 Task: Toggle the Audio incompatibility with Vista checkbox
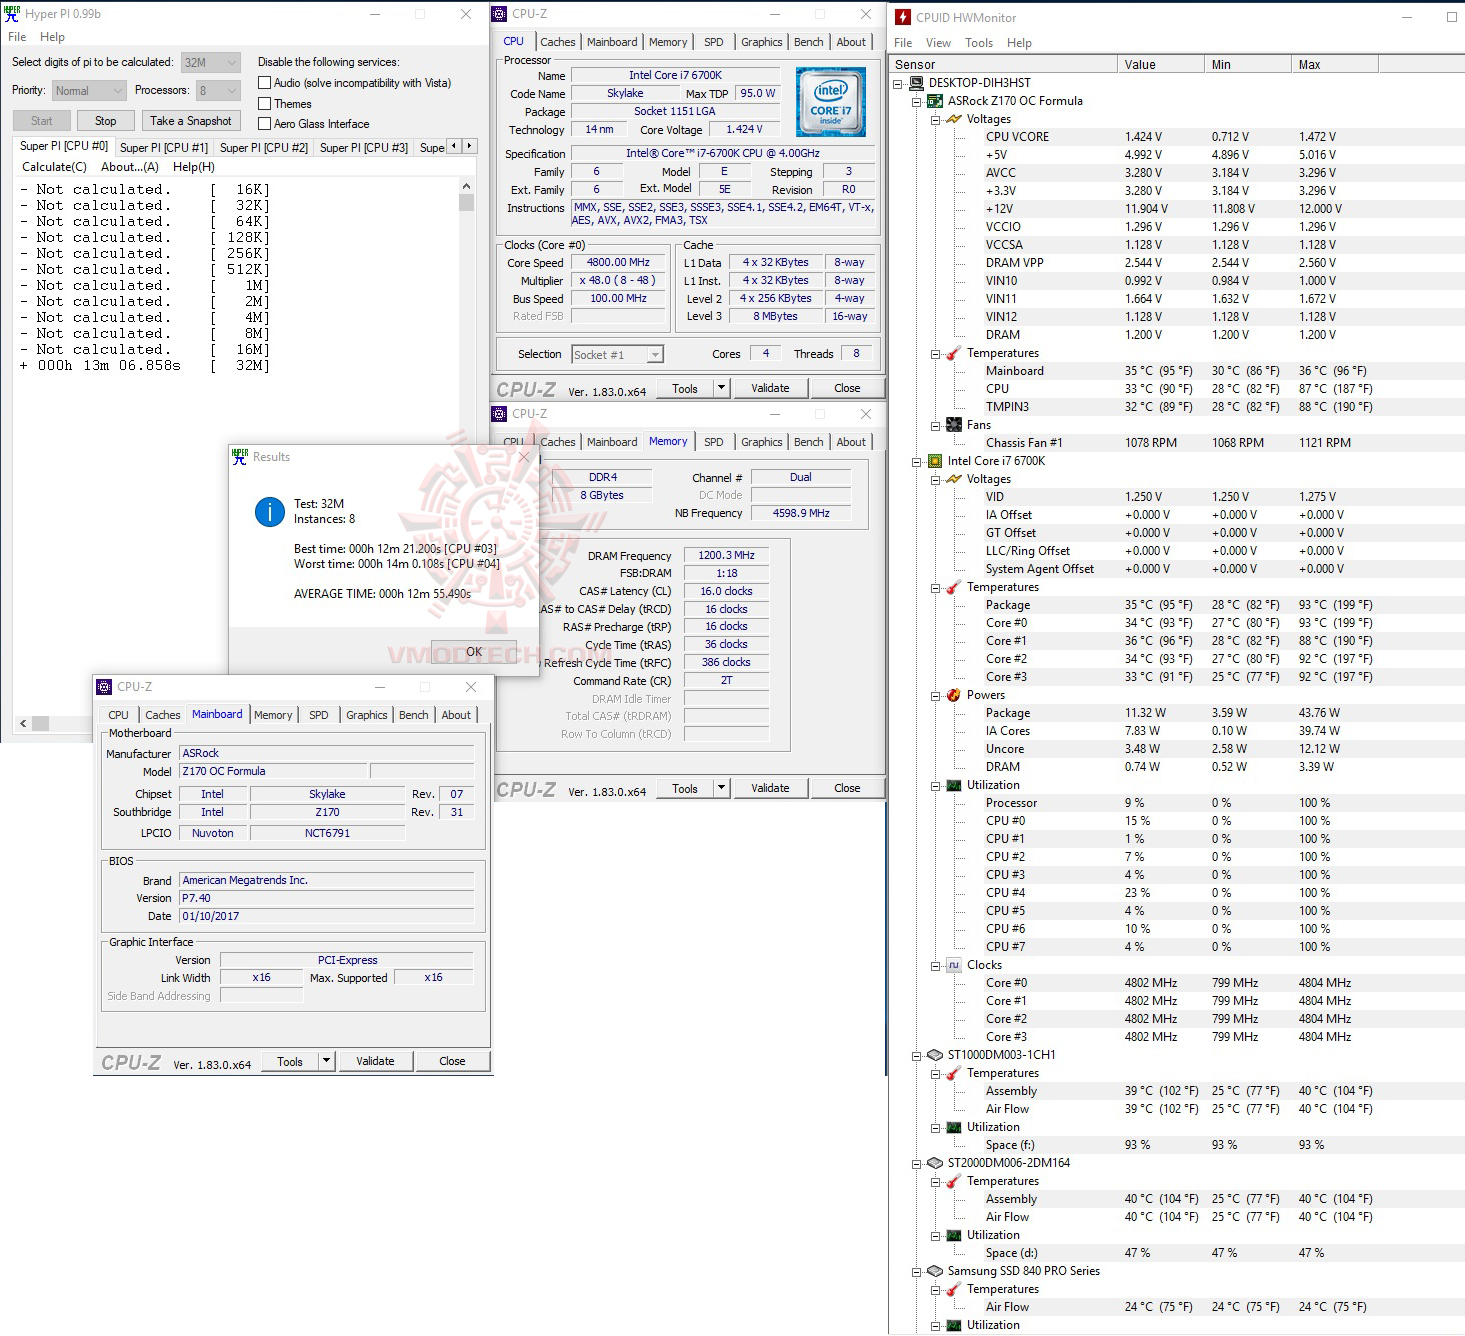(x=265, y=83)
